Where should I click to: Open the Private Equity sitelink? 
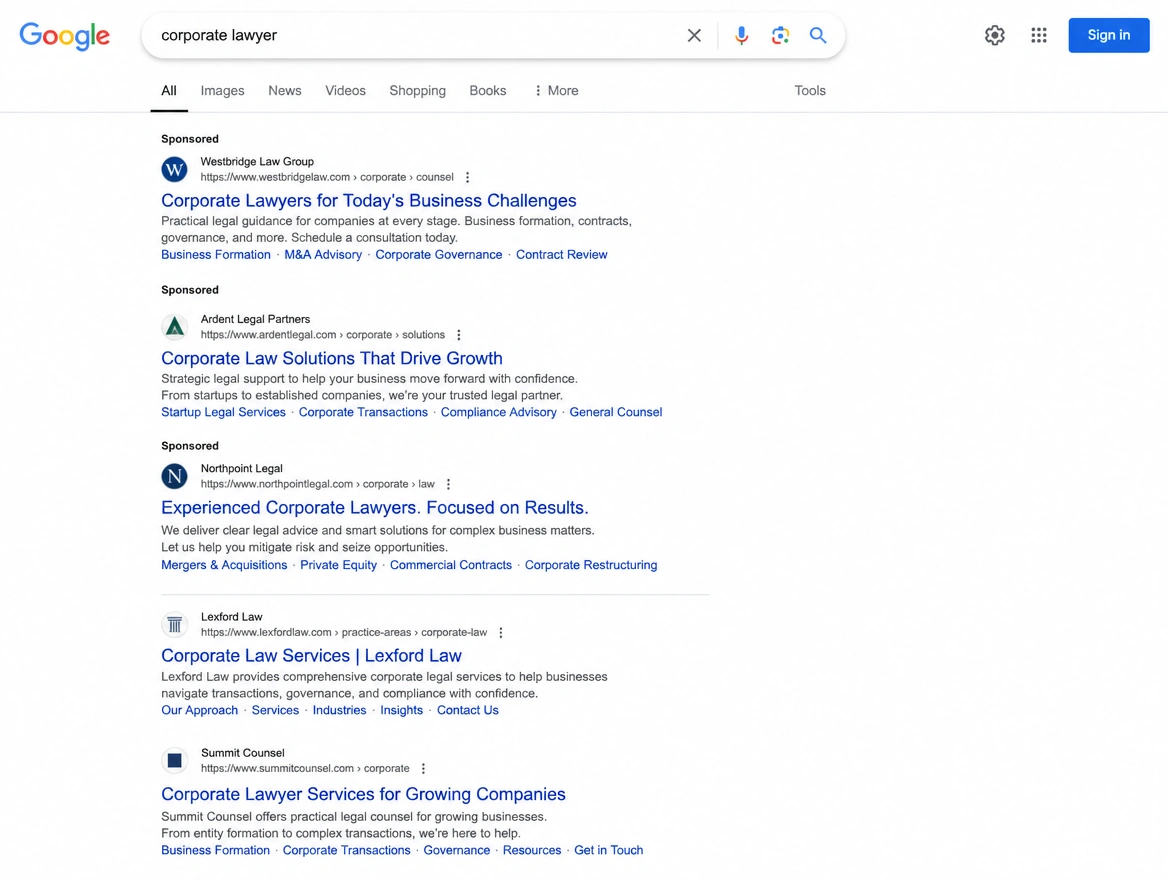coord(338,565)
